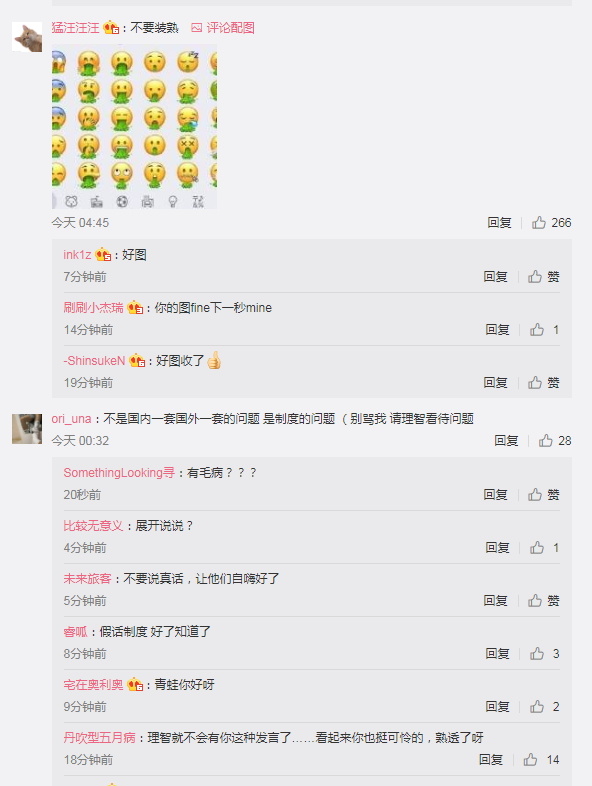Like 睿呱's reply with 3 likes
Image resolution: width=592 pixels, height=786 pixels.
tap(544, 654)
